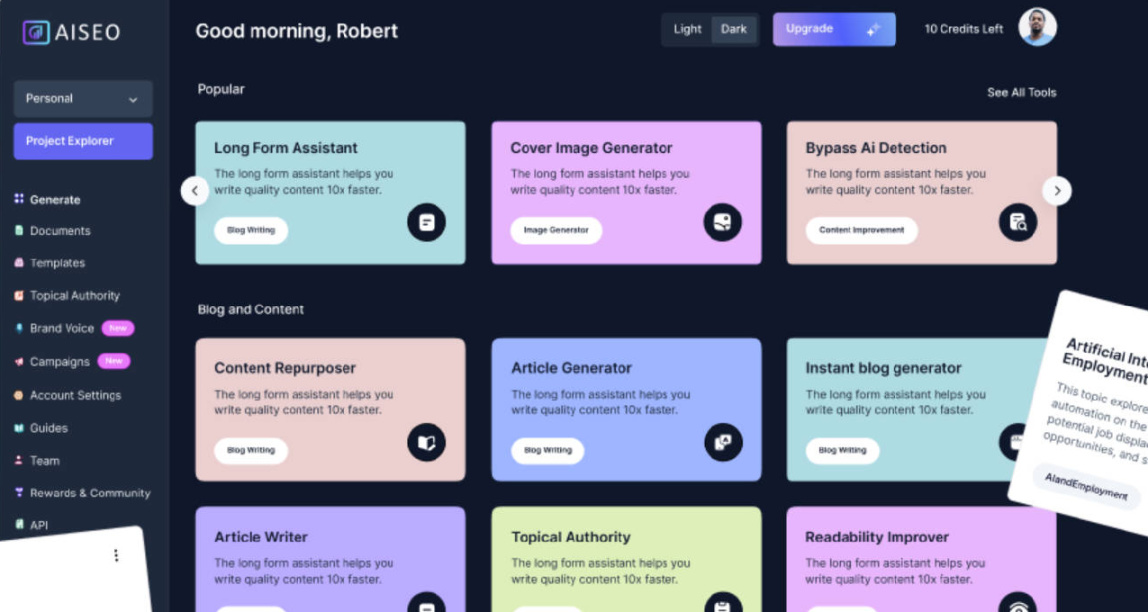Click 10 Credits Left text
Image resolution: width=1148 pixels, height=612 pixels.
(x=964, y=29)
